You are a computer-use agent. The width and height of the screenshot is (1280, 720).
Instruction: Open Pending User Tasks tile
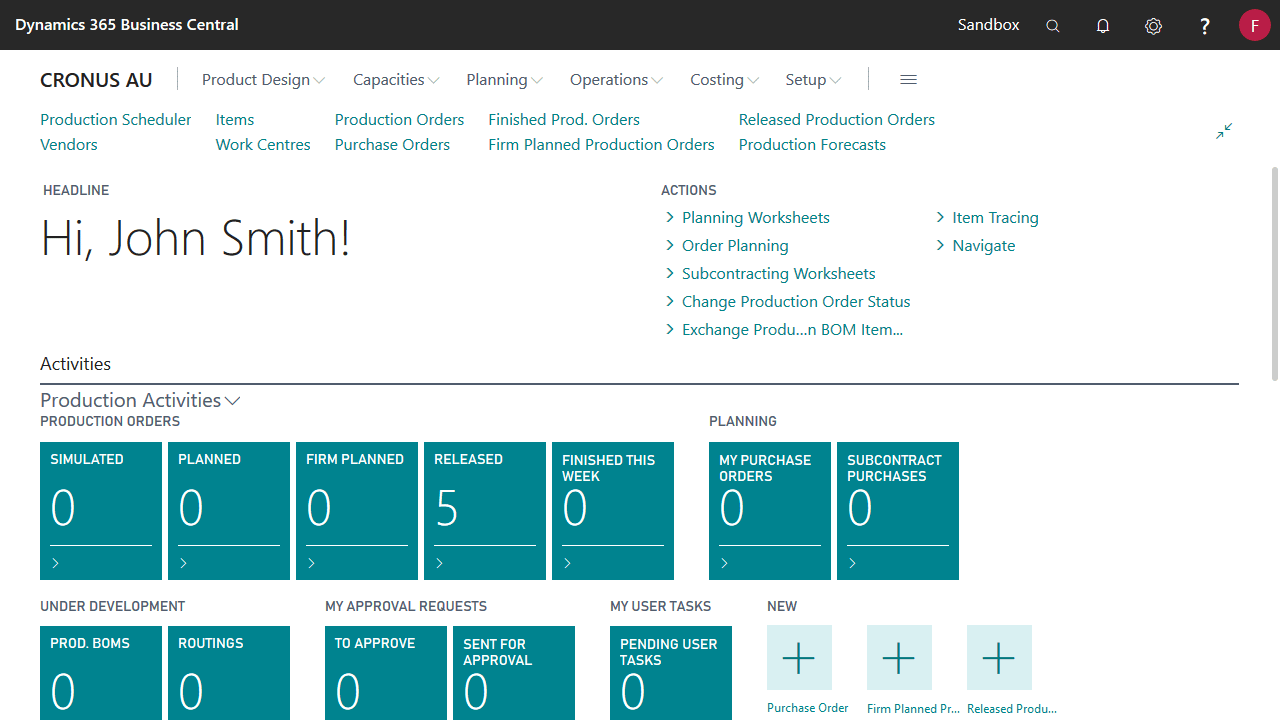(x=671, y=673)
